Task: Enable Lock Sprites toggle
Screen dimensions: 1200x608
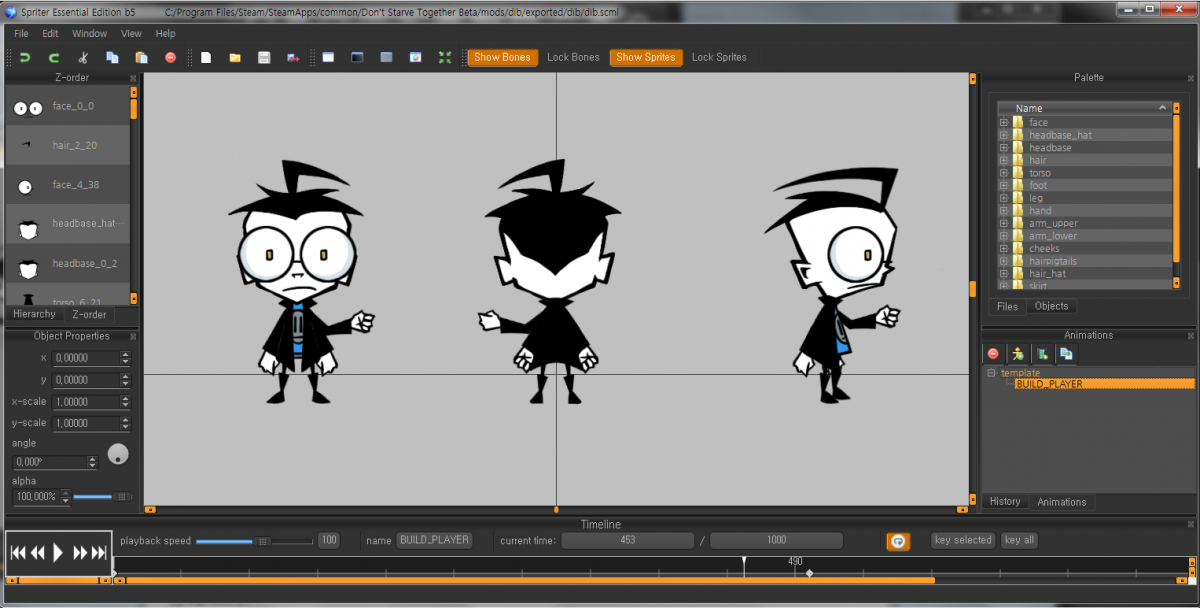Action: pos(719,58)
